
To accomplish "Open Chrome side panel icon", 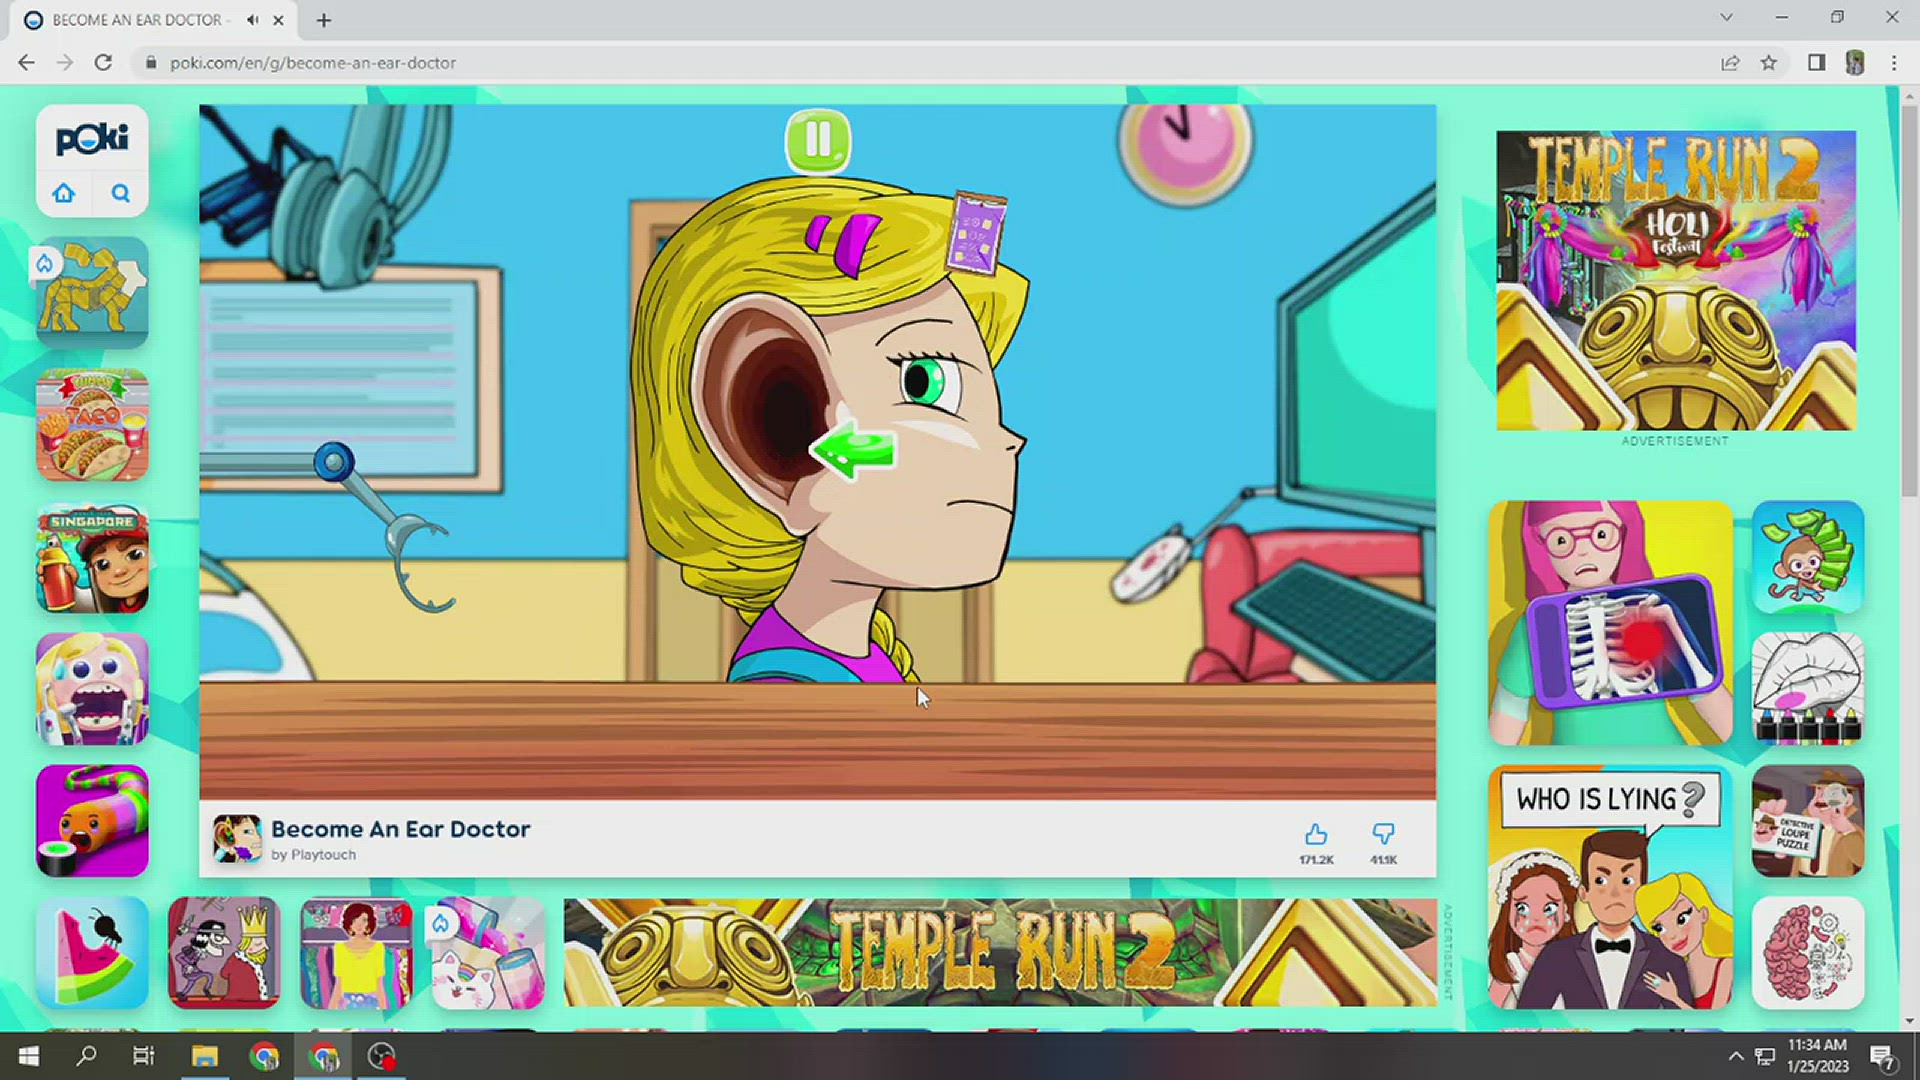I will pyautogui.click(x=1816, y=63).
